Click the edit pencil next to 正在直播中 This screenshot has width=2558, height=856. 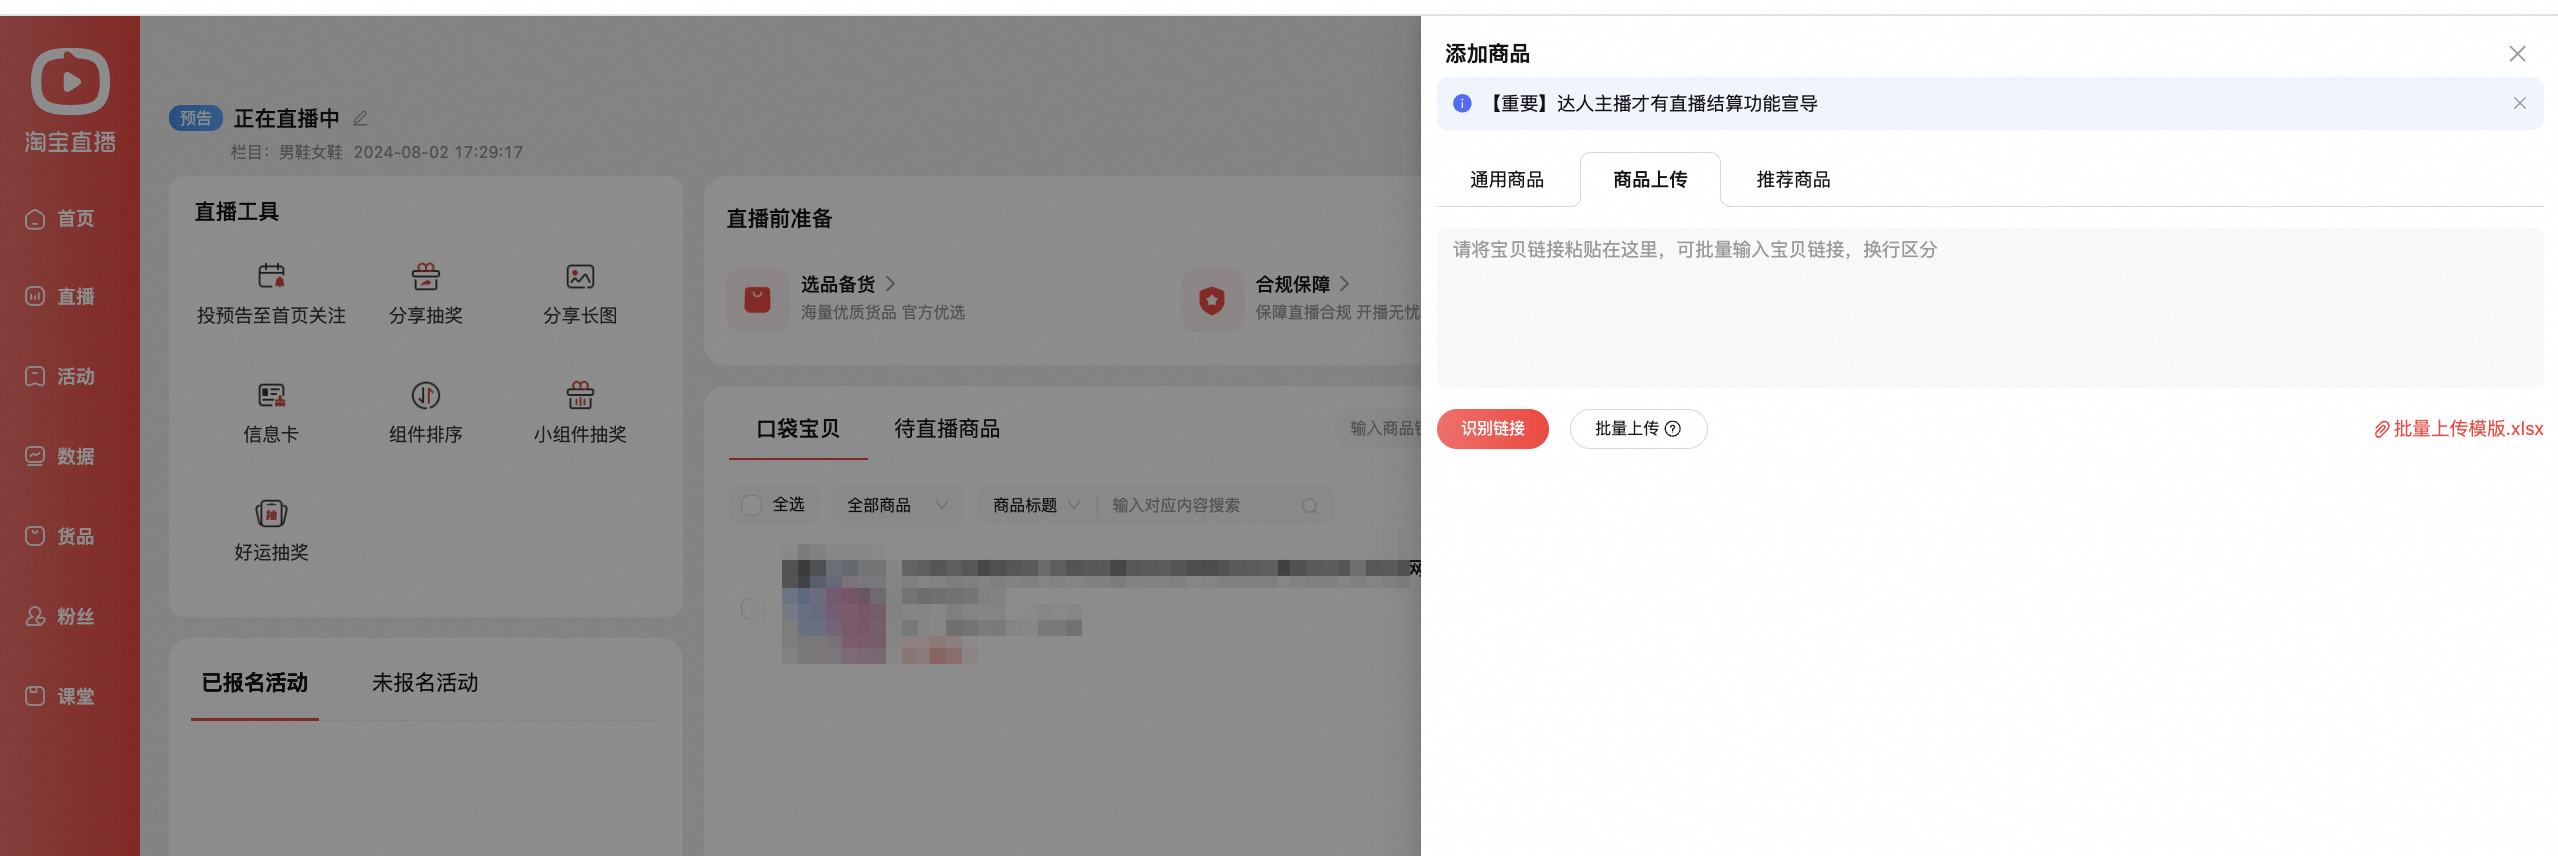pyautogui.click(x=360, y=118)
